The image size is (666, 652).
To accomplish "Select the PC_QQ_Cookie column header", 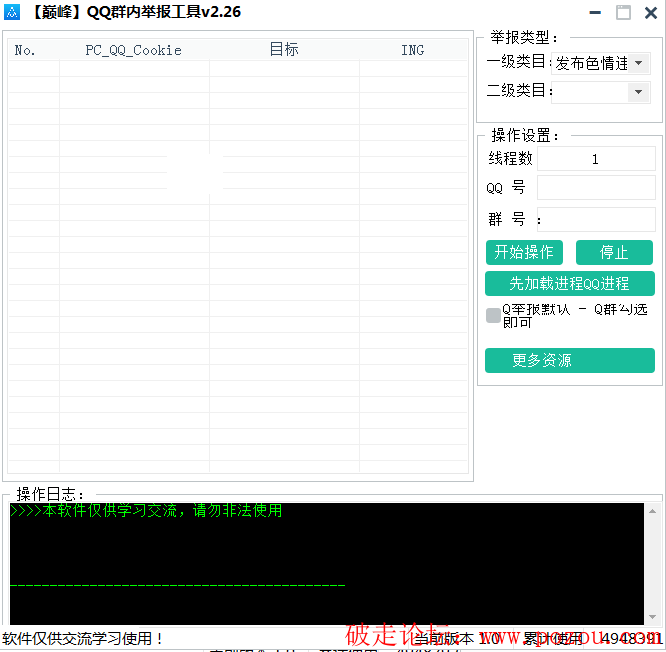I will (x=134, y=50).
